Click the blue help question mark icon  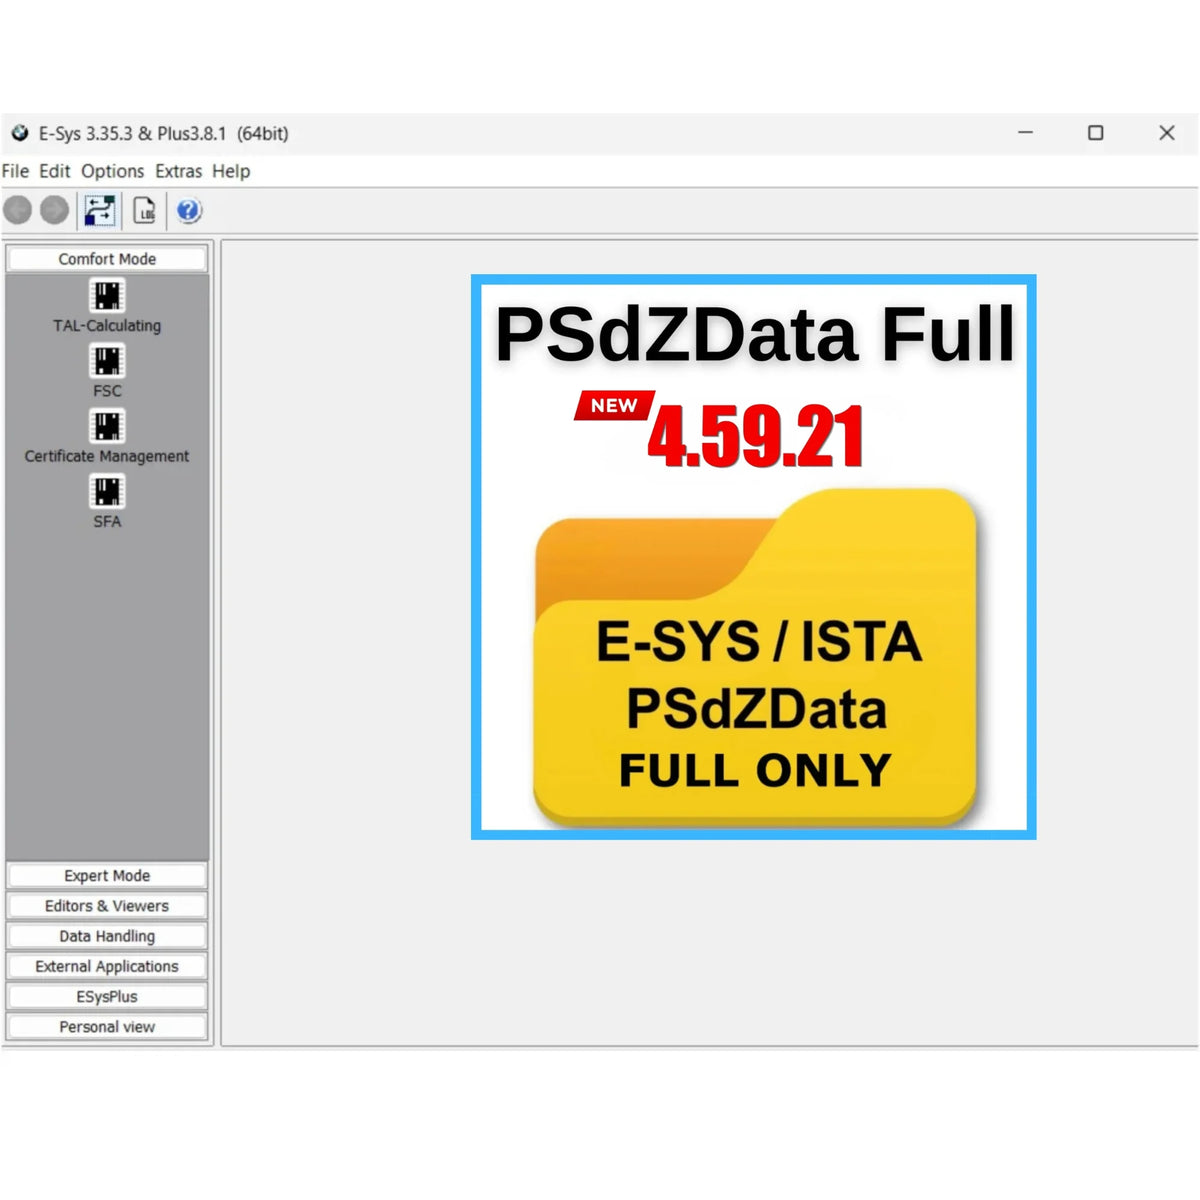point(189,210)
